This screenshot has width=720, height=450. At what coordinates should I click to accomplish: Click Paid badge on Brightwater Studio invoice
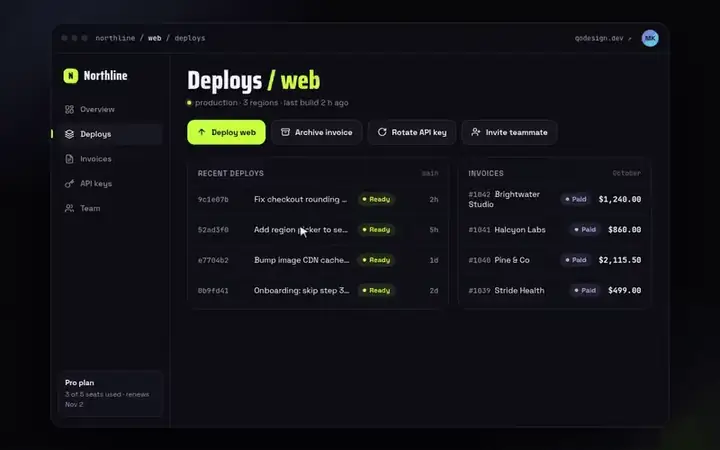pyautogui.click(x=576, y=199)
